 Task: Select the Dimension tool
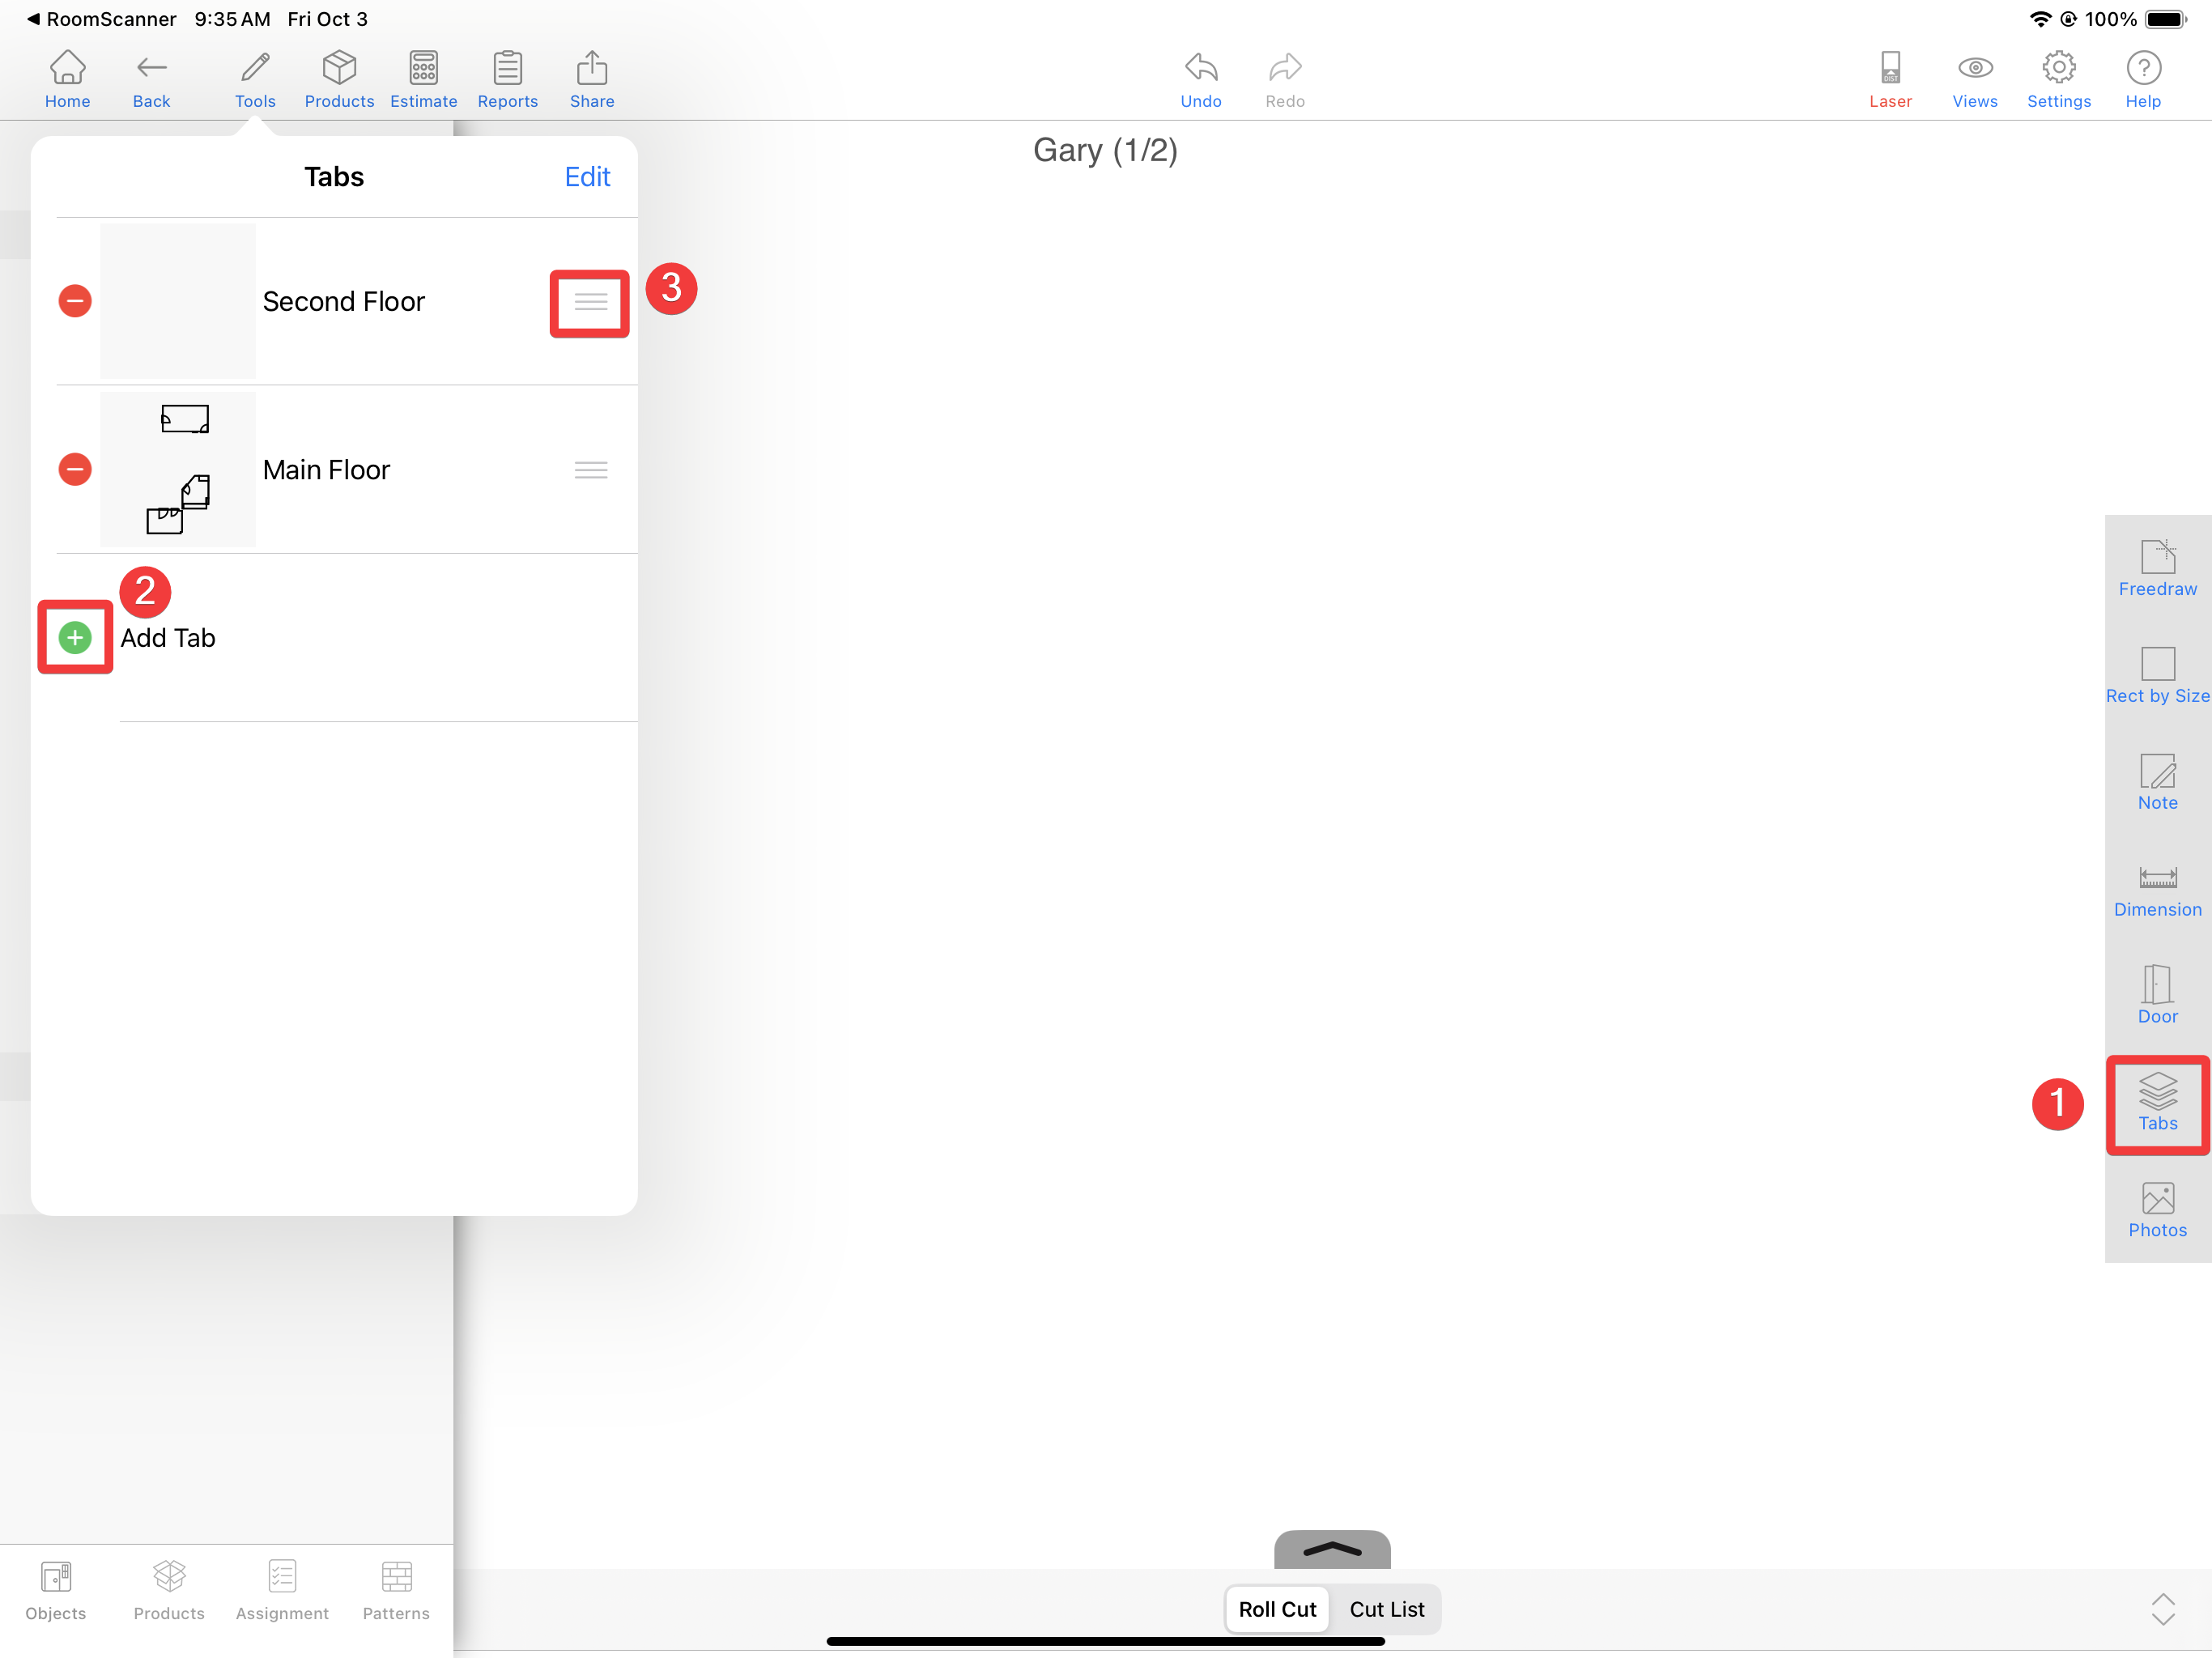[2157, 889]
